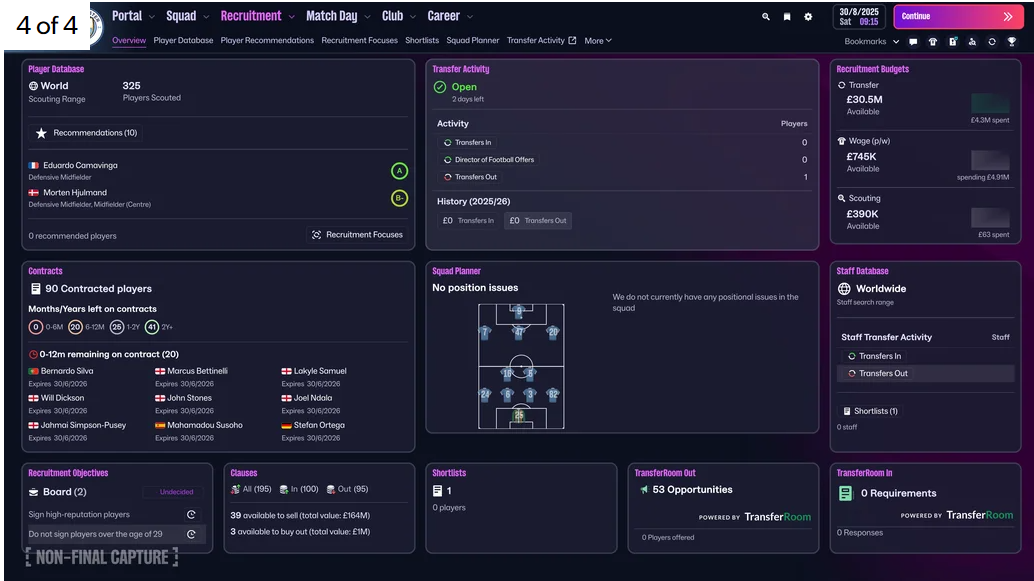Switch to the Overview tab
The width and height of the screenshot is (1034, 581).
[129, 40]
